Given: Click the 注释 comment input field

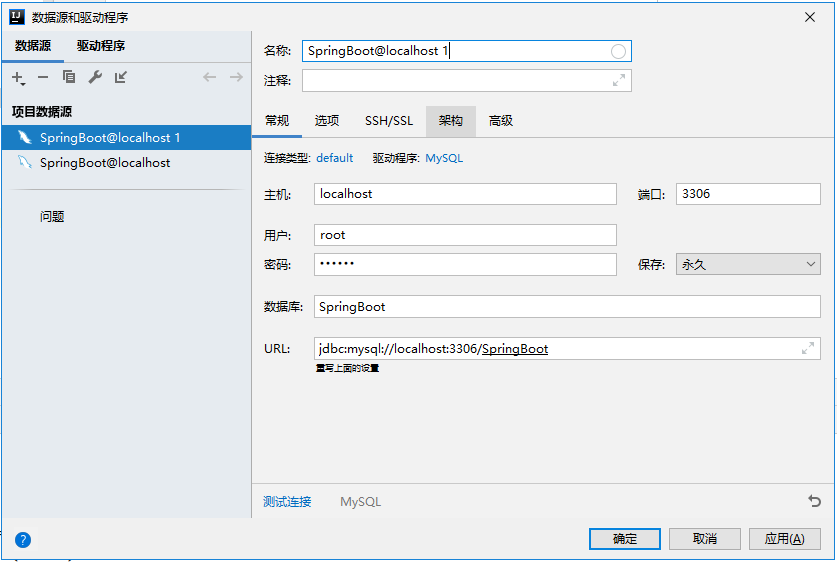Looking at the screenshot, I should pos(467,81).
